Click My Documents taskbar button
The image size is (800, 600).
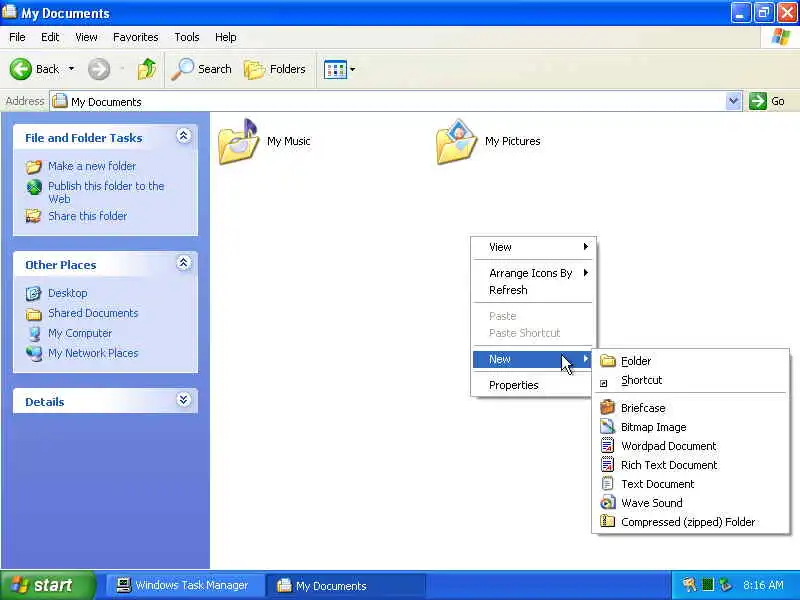pos(345,585)
